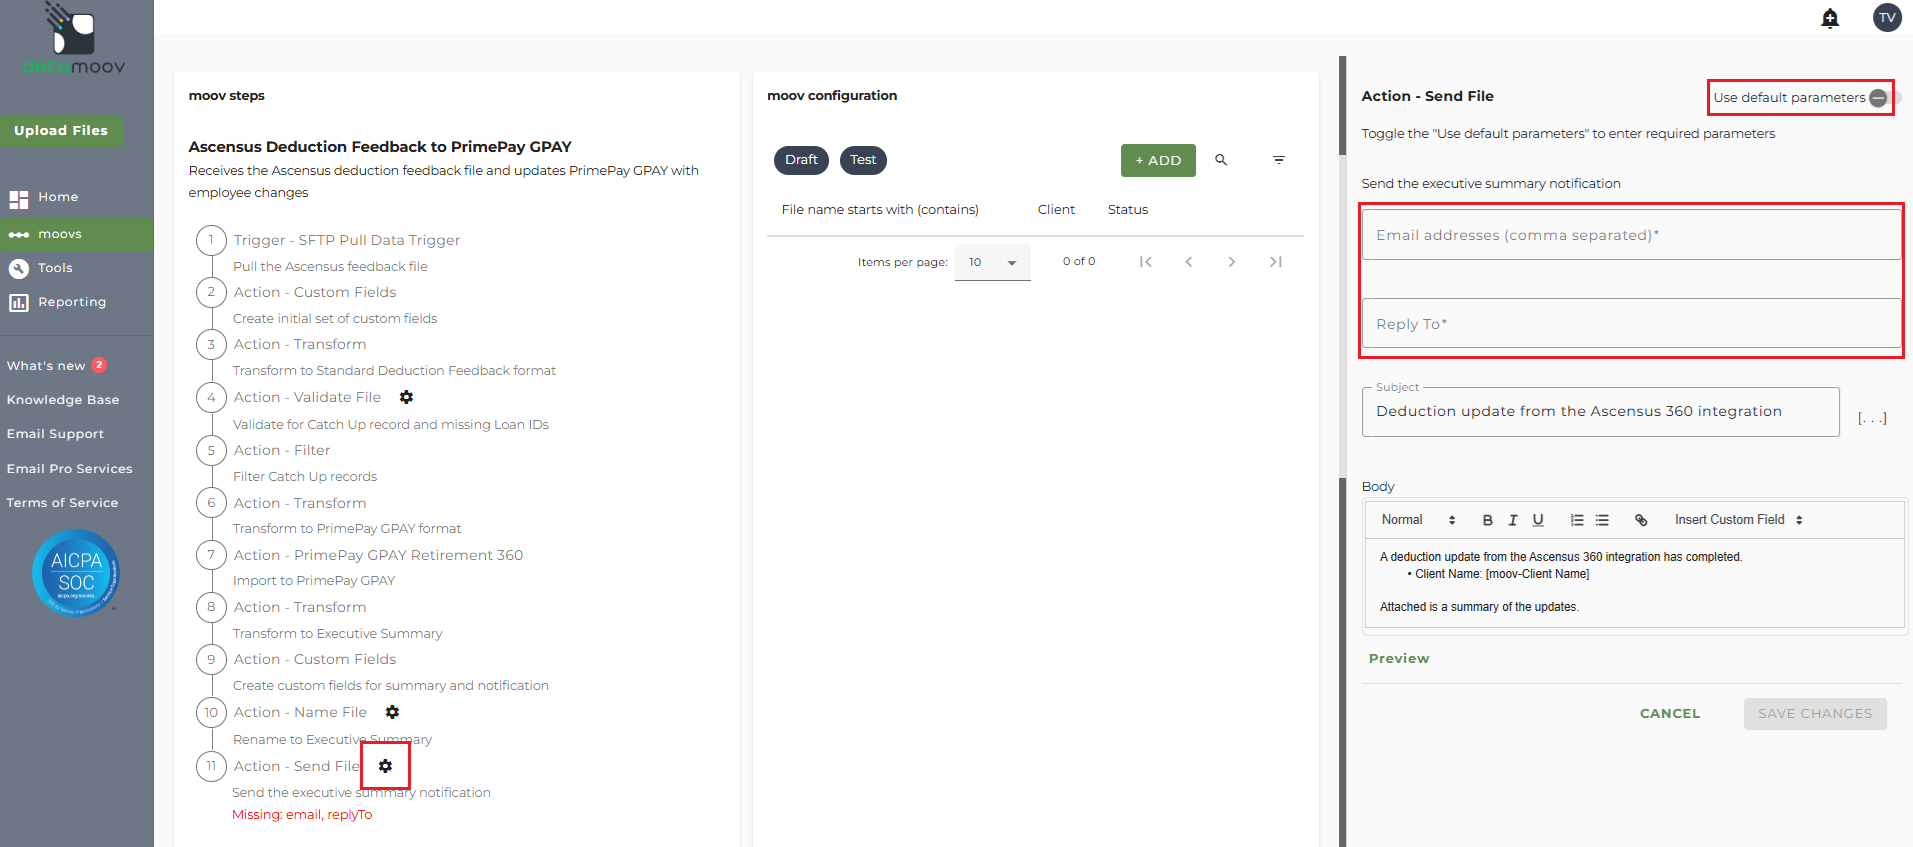The height and width of the screenshot is (847, 1913).
Task: Search moov configurations with magnifier icon
Action: click(x=1221, y=160)
